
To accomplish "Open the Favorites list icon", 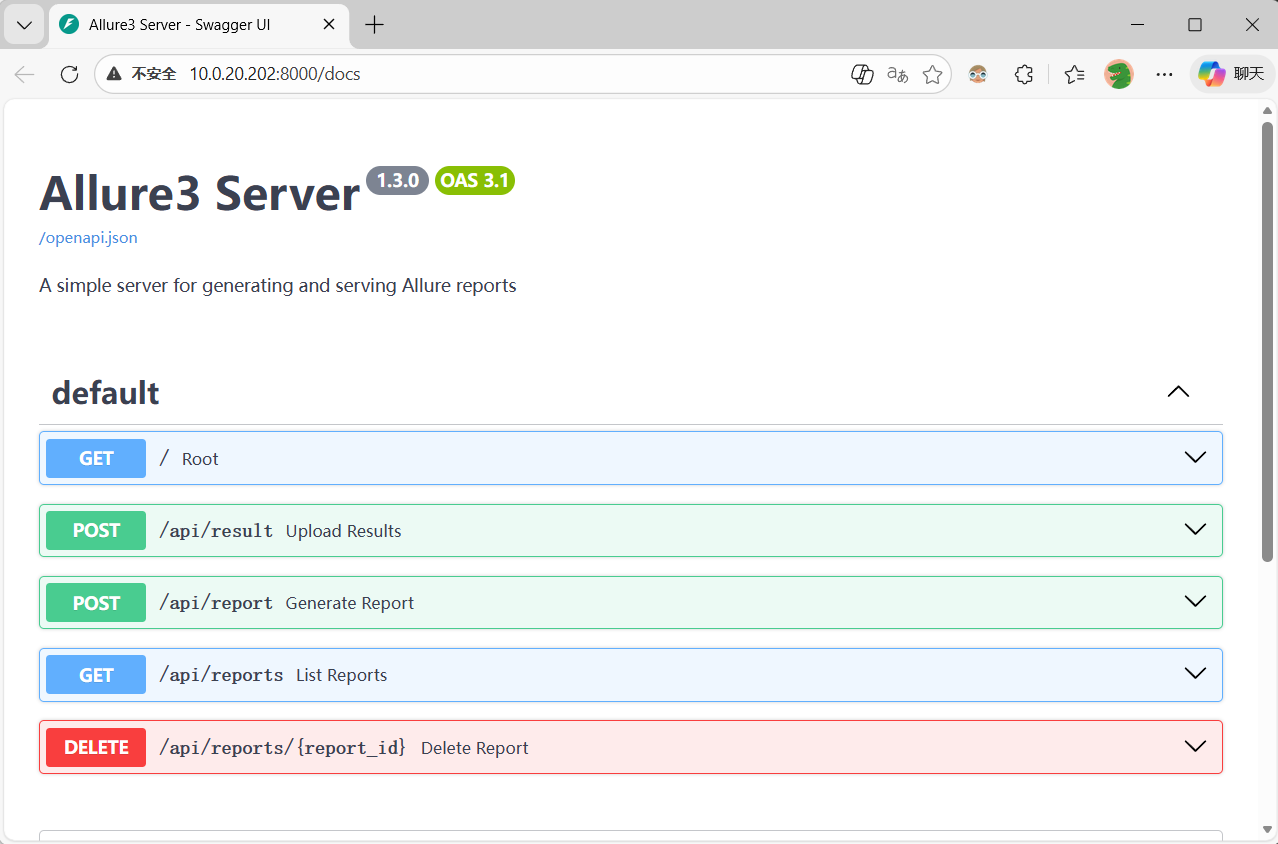I will [x=1075, y=74].
